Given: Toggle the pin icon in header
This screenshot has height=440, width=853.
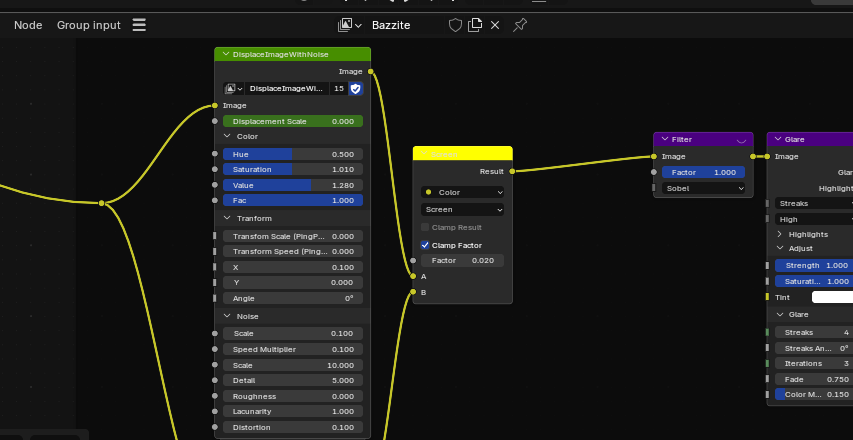Looking at the screenshot, I should pos(520,25).
